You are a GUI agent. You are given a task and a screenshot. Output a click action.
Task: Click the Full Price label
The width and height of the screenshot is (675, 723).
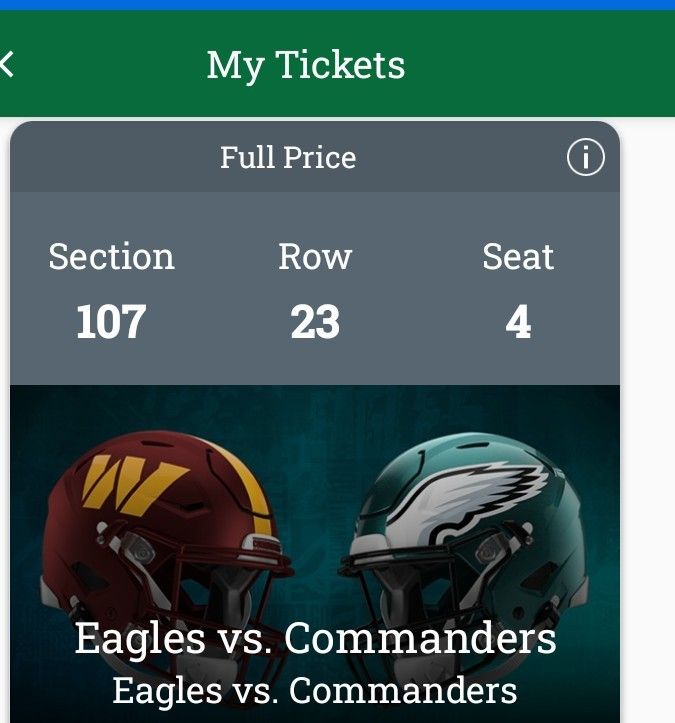coord(288,157)
